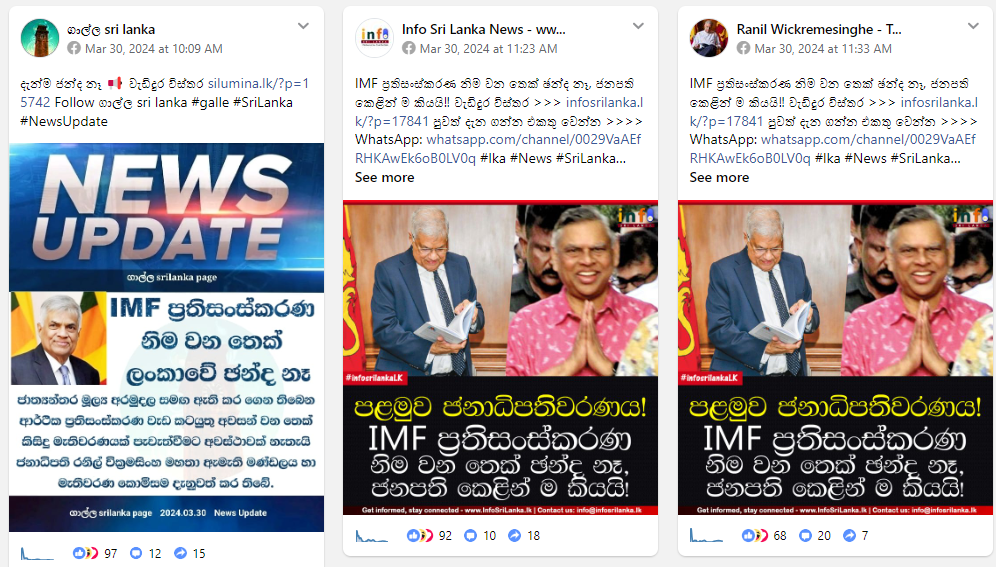Image resolution: width=996 pixels, height=567 pixels.
Task: Open image in Ranil Wickremesinghe post
Action: pos(835,357)
